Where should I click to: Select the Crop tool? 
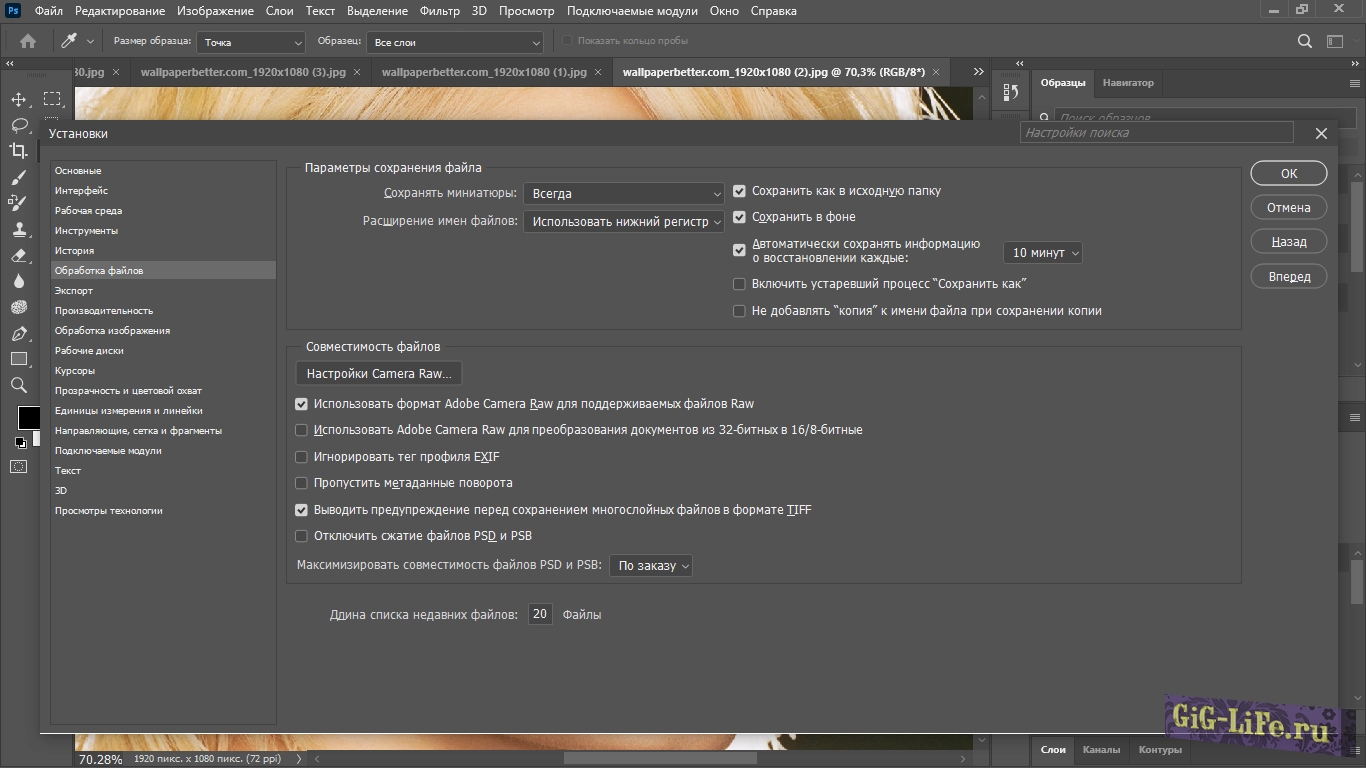click(x=18, y=151)
